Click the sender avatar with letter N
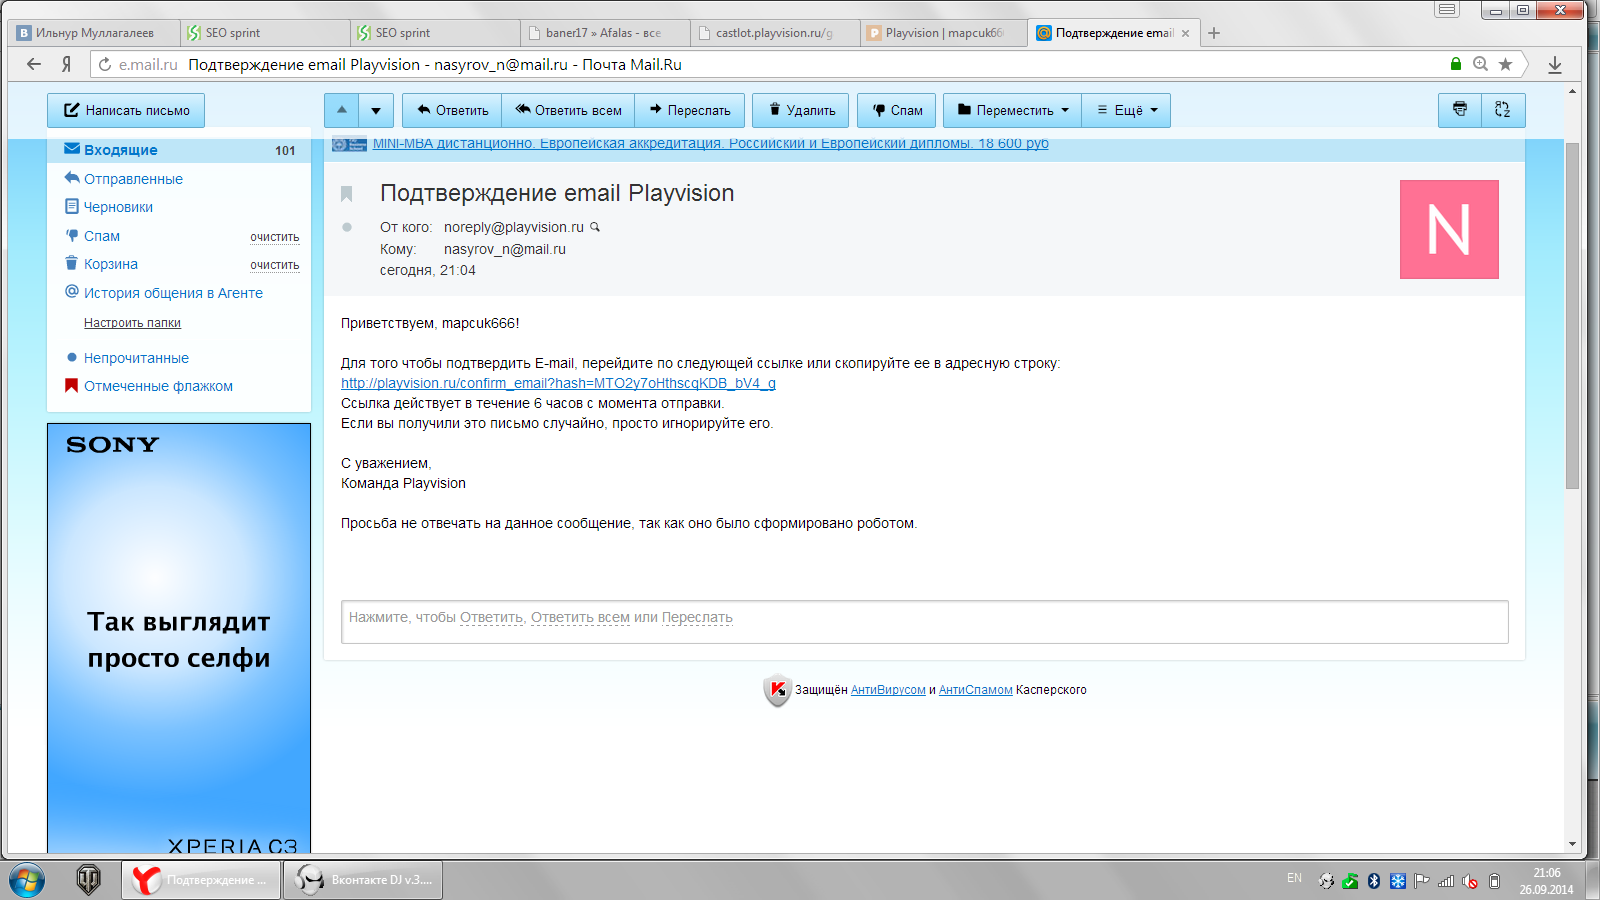 (x=1449, y=229)
